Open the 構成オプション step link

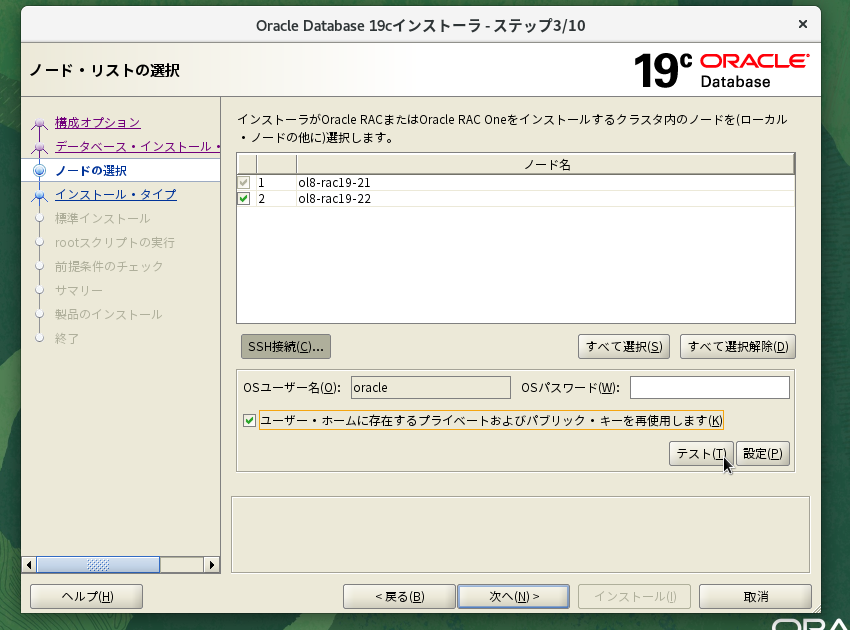point(98,123)
